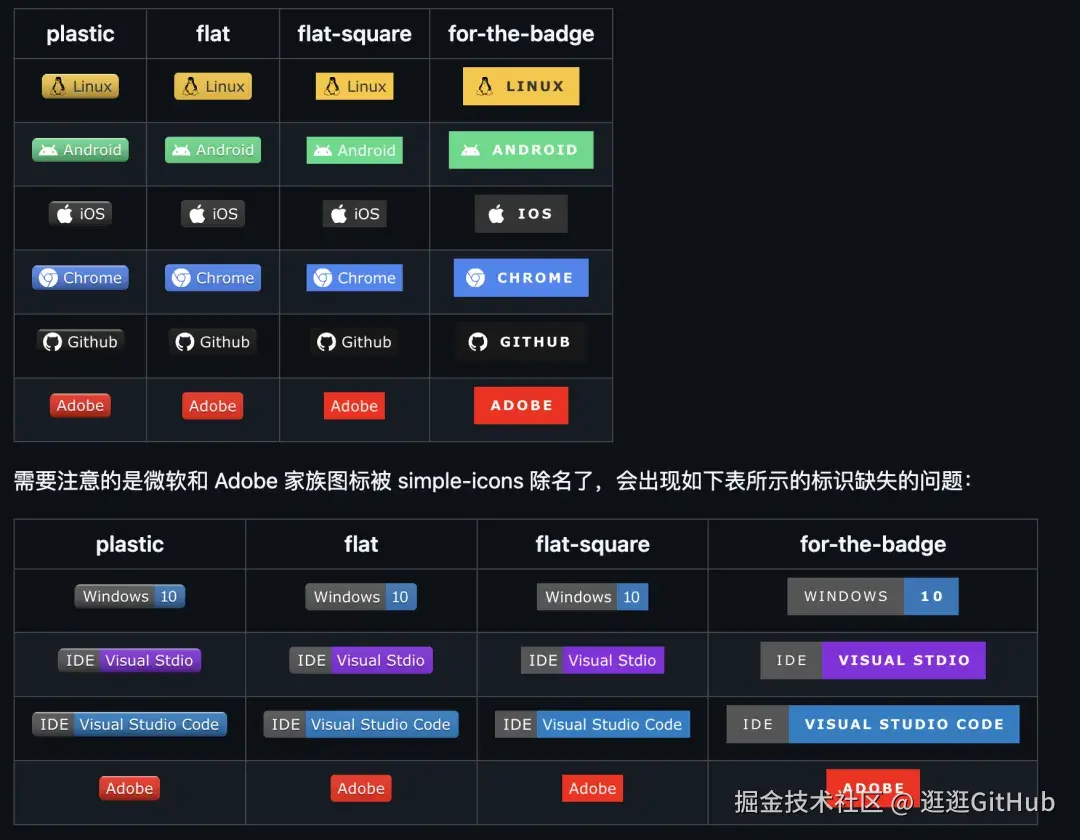The width and height of the screenshot is (1080, 840).
Task: Click the Android flat-square badge
Action: click(x=354, y=149)
